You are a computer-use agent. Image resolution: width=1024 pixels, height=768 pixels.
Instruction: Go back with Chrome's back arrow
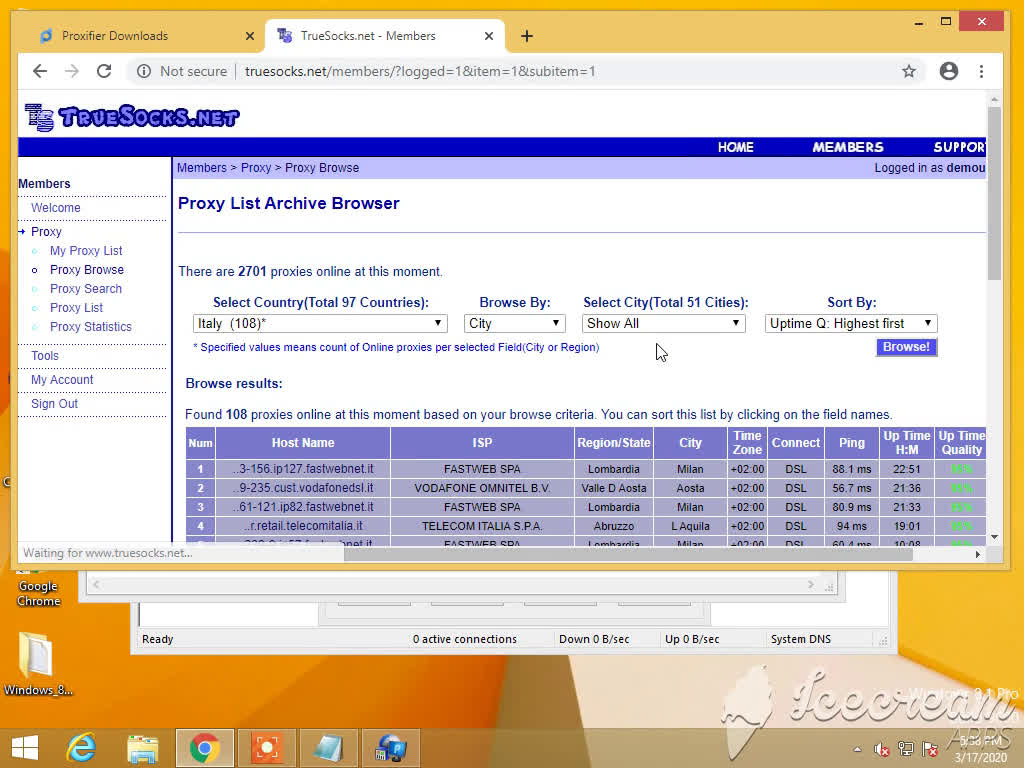40,71
